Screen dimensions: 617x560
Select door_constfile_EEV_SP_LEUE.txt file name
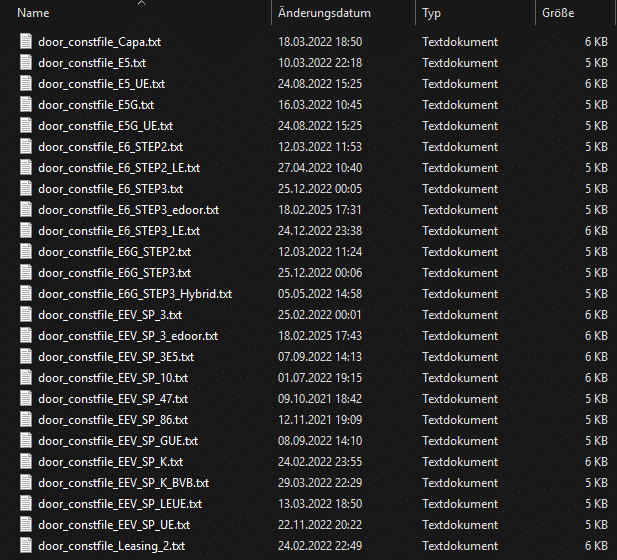point(119,503)
